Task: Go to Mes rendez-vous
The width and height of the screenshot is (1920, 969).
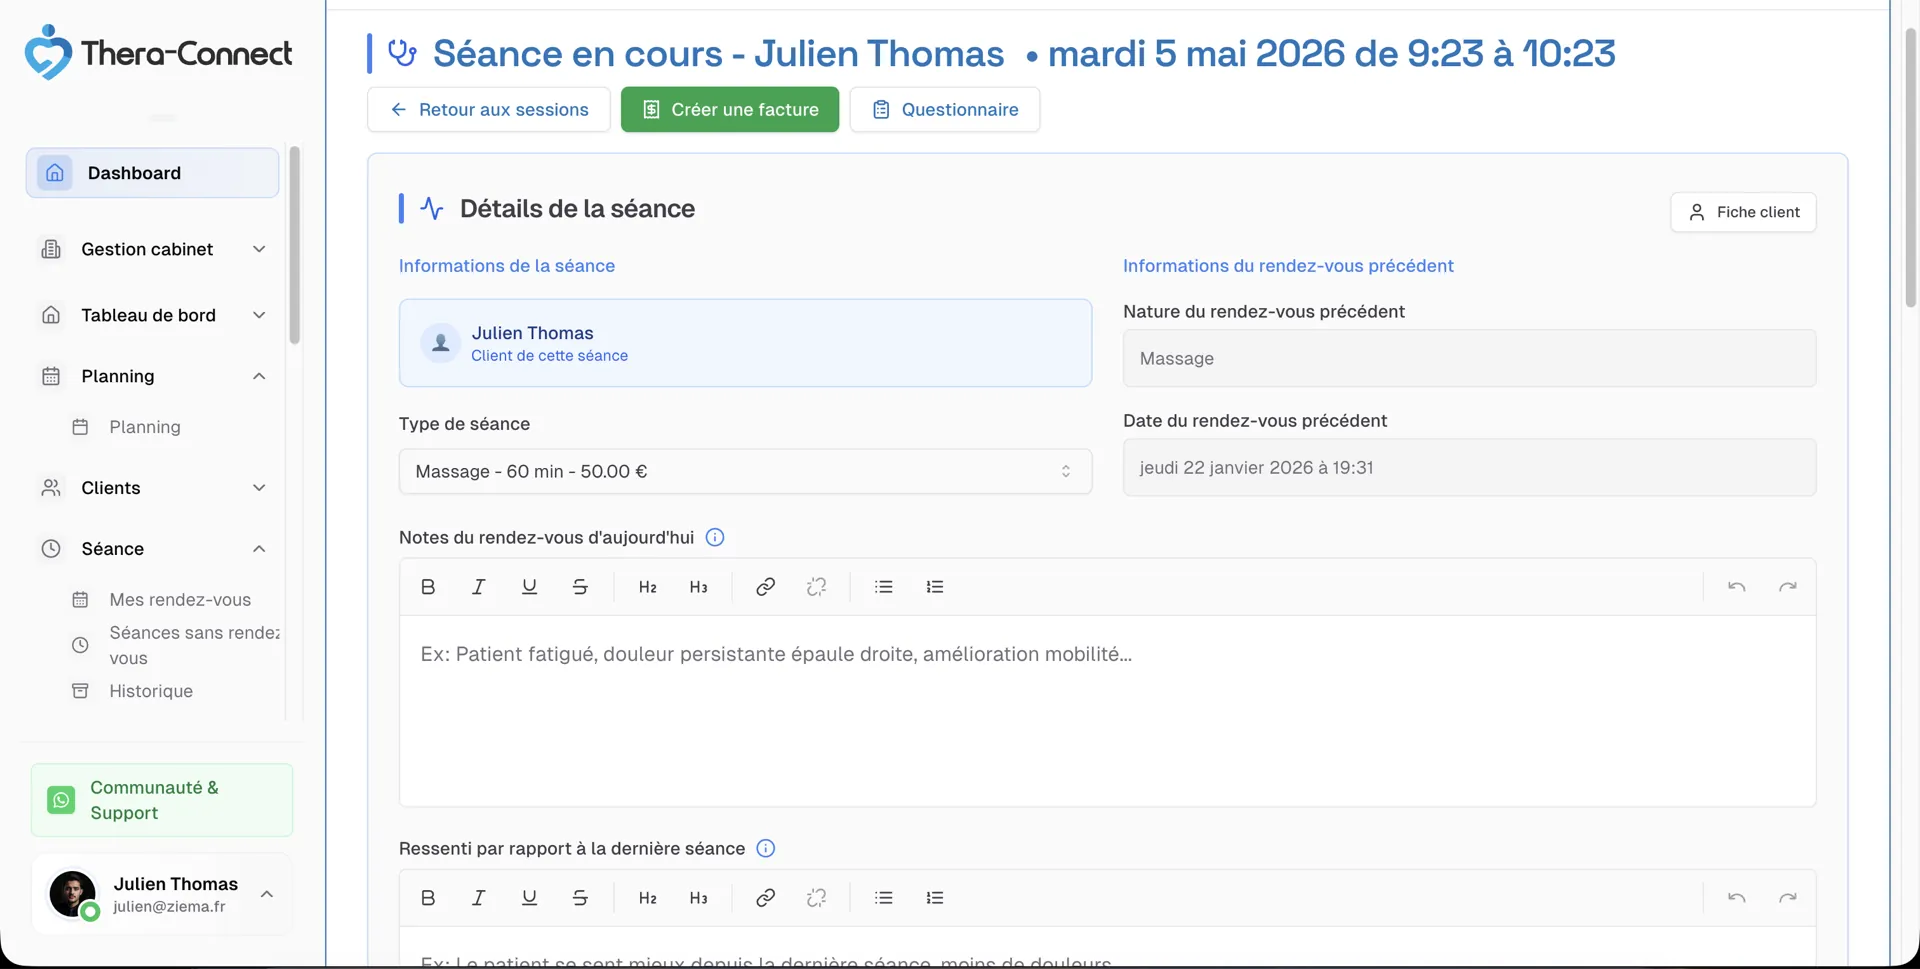Action: [180, 600]
